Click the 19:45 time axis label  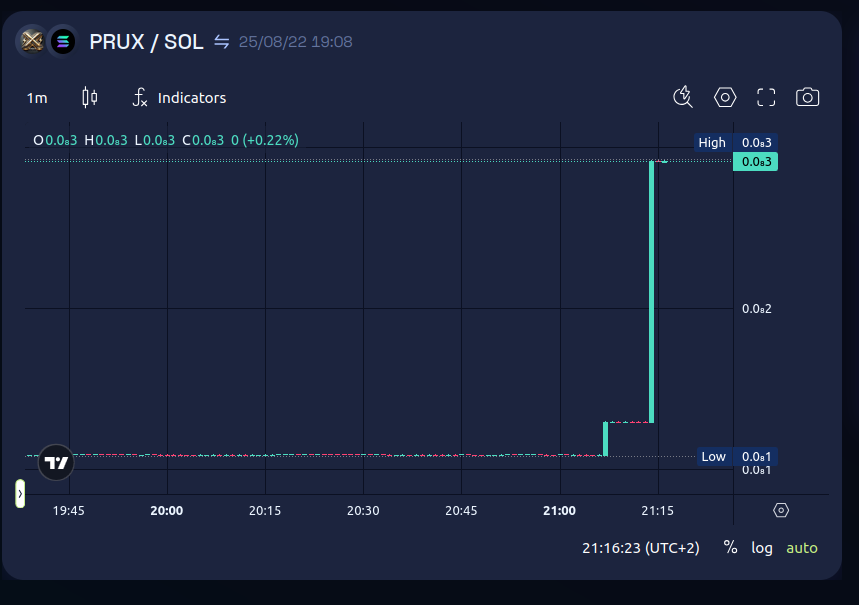pos(68,511)
